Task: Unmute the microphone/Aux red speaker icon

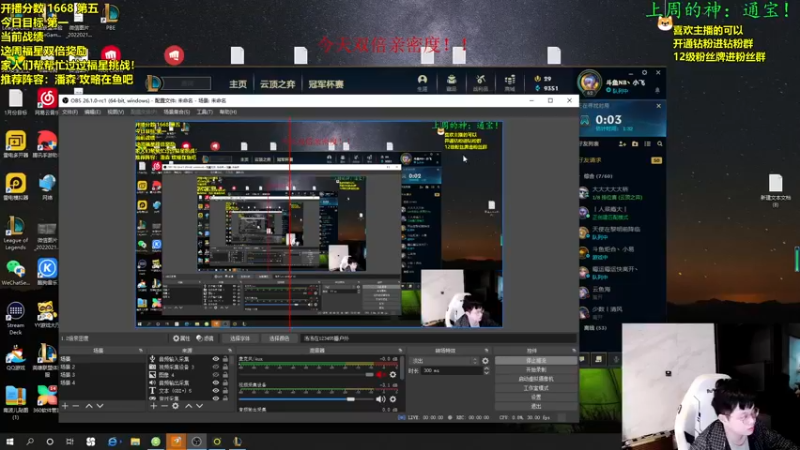Action: pos(381,374)
